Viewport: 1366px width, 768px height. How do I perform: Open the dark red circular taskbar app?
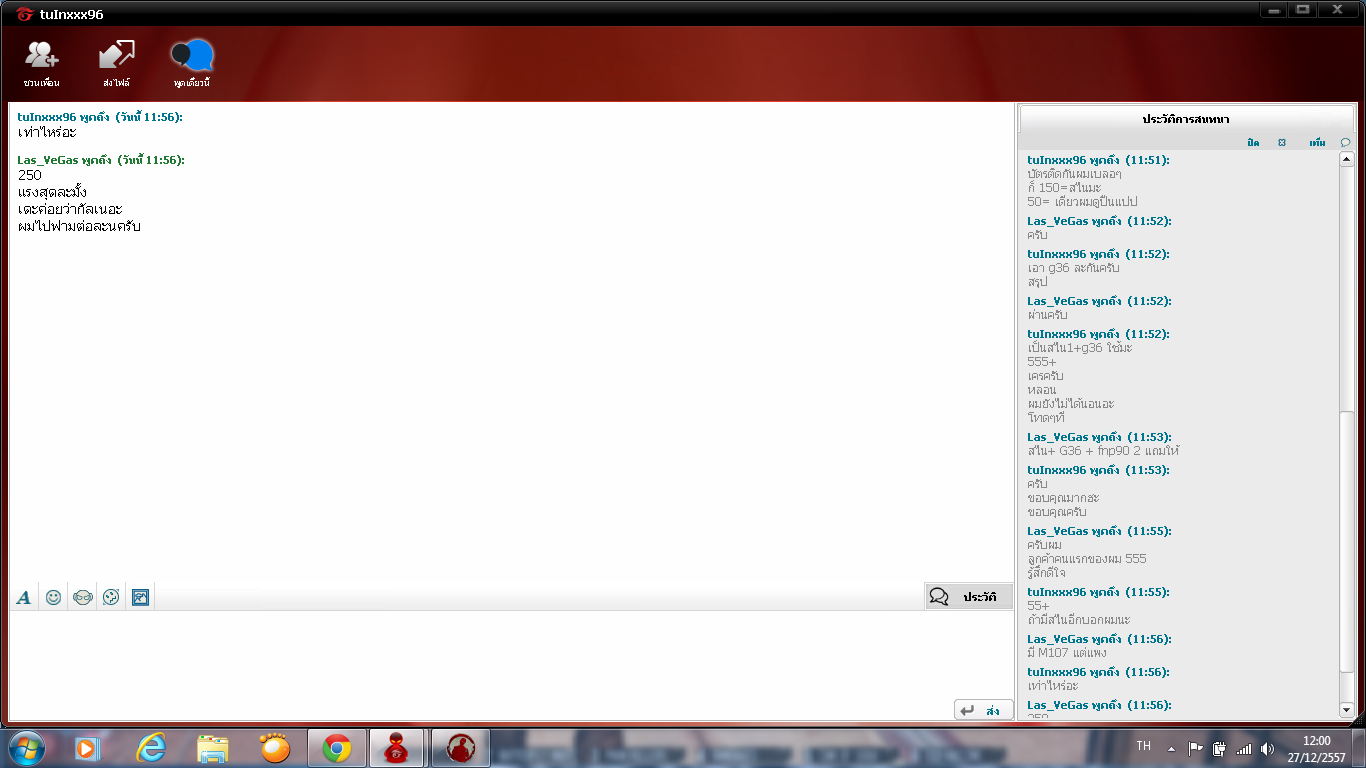click(x=460, y=748)
